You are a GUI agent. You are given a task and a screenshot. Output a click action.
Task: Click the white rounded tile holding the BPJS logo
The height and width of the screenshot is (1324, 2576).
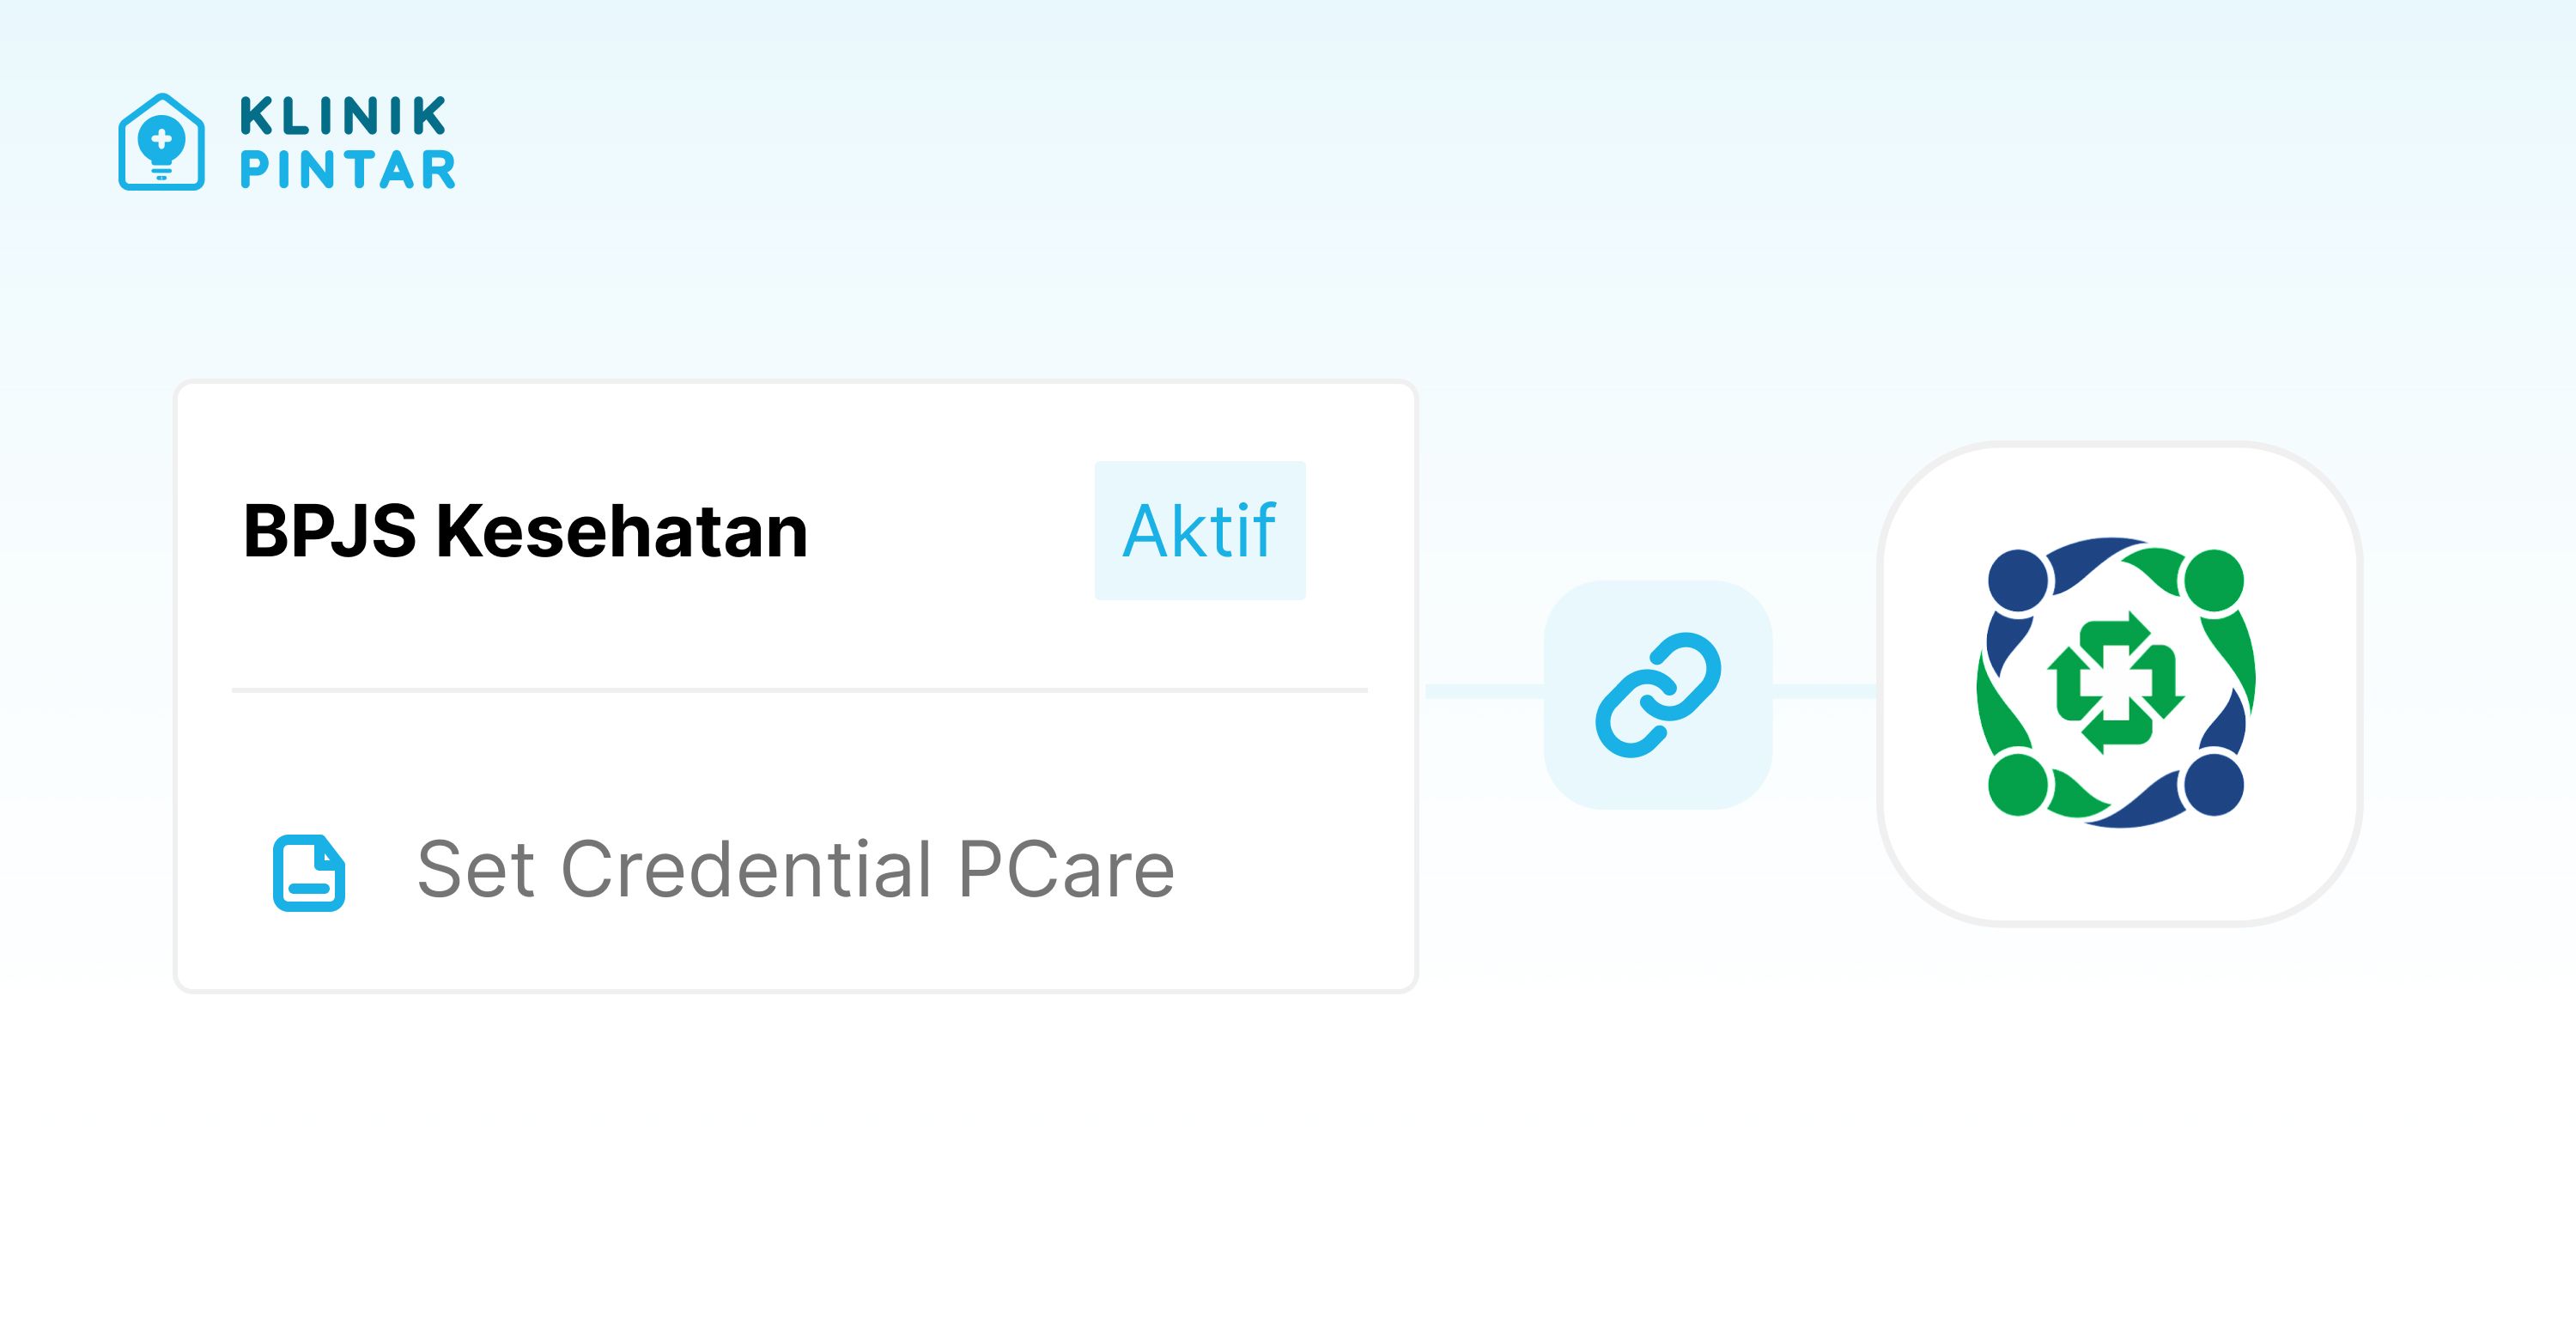click(2120, 684)
